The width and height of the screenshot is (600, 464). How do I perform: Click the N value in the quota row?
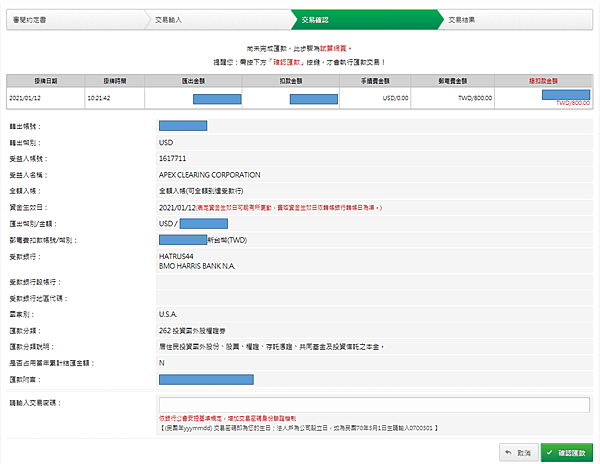[x=161, y=363]
